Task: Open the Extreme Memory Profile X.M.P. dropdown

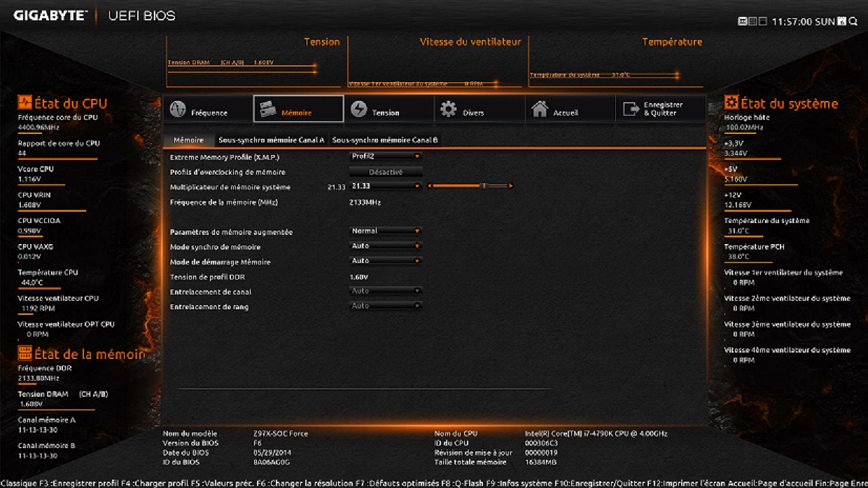Action: (385, 157)
